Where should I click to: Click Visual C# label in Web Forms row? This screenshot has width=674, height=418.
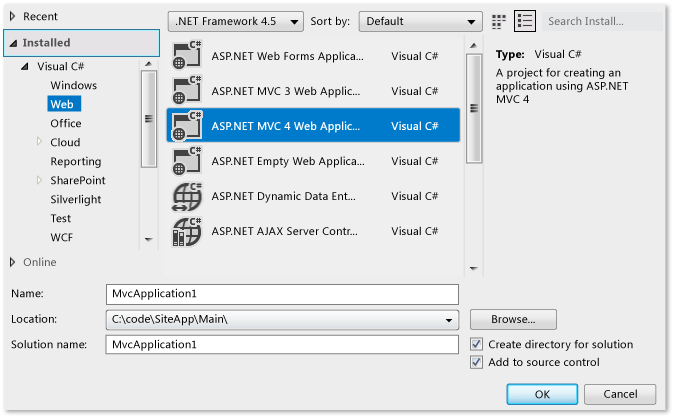(x=414, y=56)
